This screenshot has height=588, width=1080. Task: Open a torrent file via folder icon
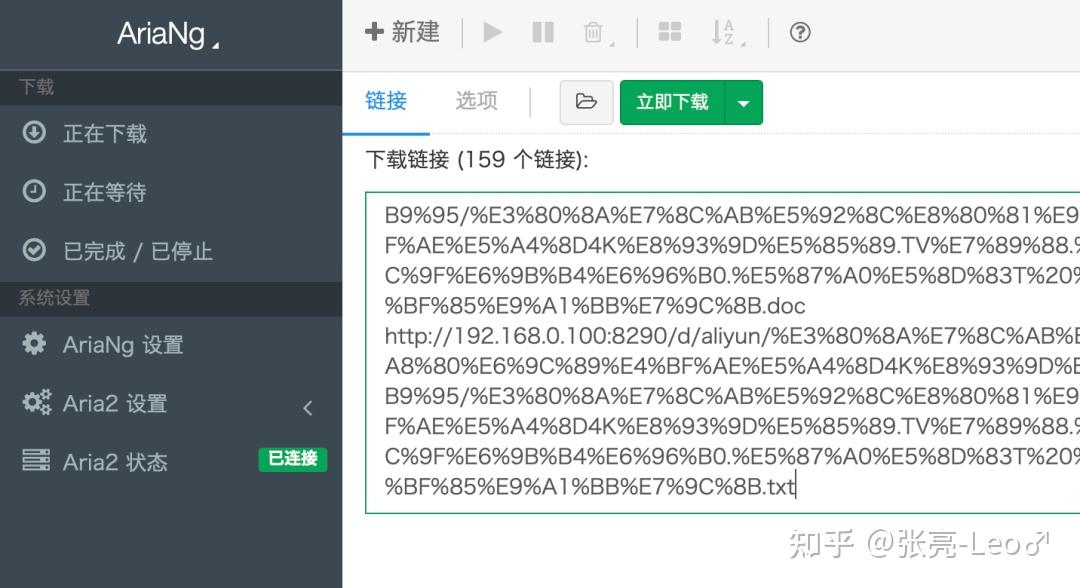click(586, 101)
